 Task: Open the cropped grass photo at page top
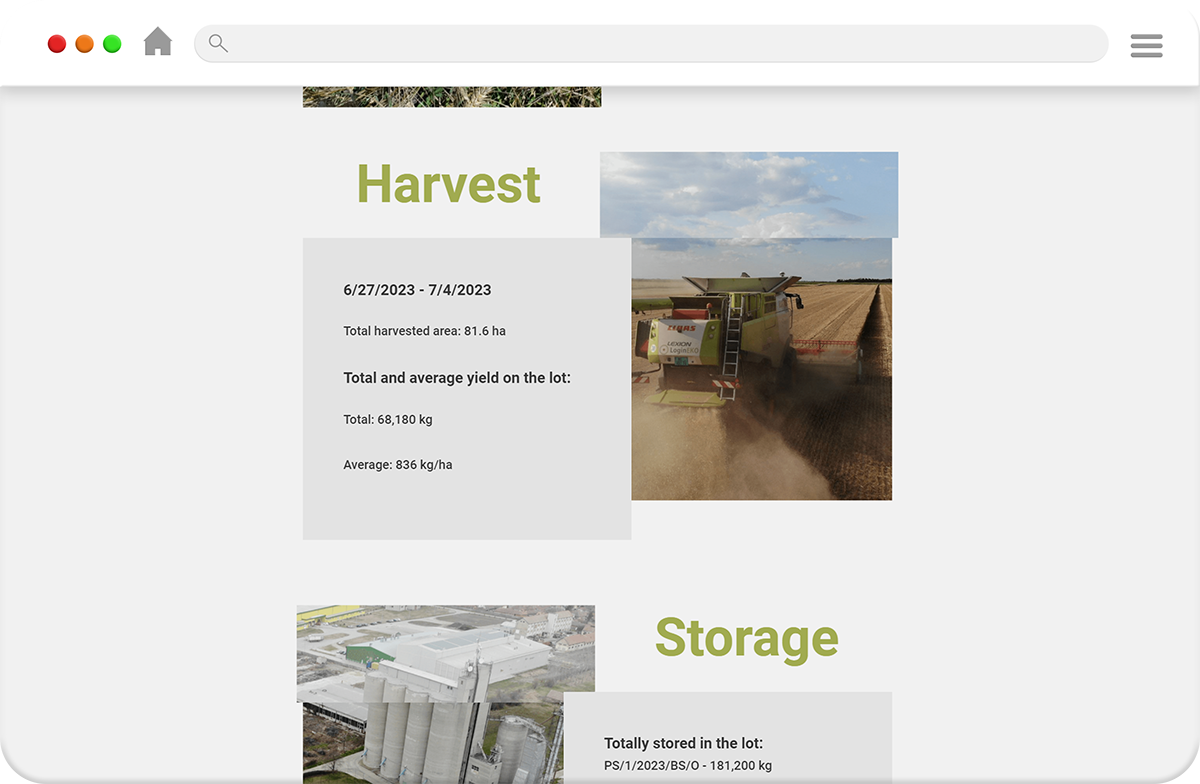click(452, 96)
